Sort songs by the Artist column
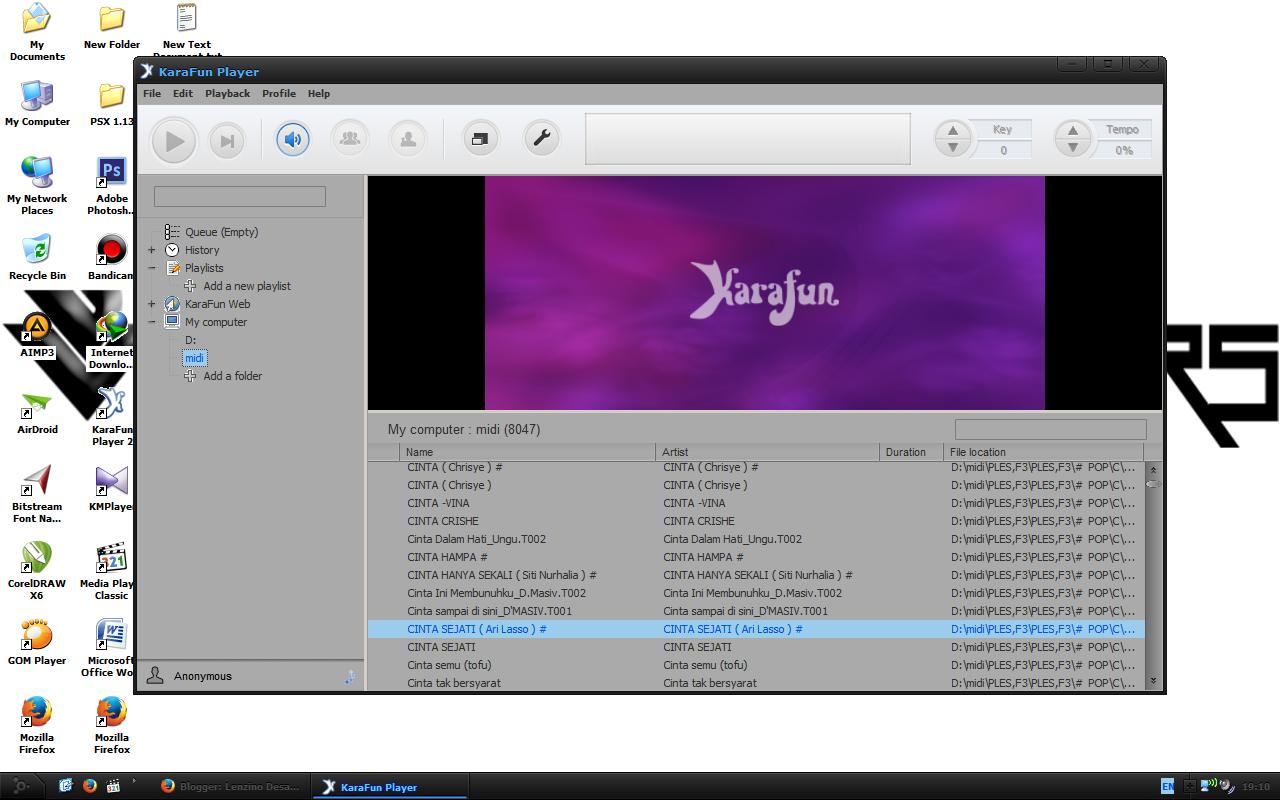This screenshot has height=800, width=1280. tap(768, 452)
